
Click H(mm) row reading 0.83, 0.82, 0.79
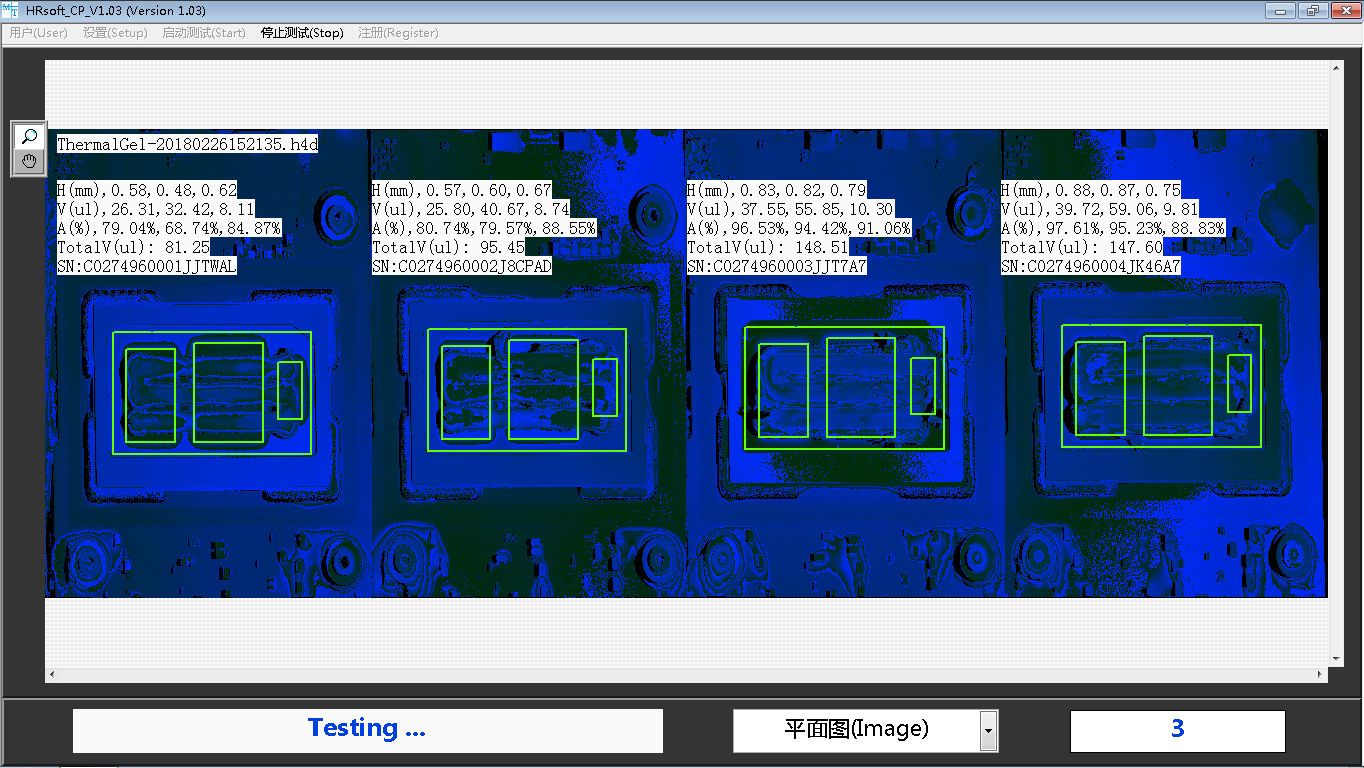coord(777,190)
